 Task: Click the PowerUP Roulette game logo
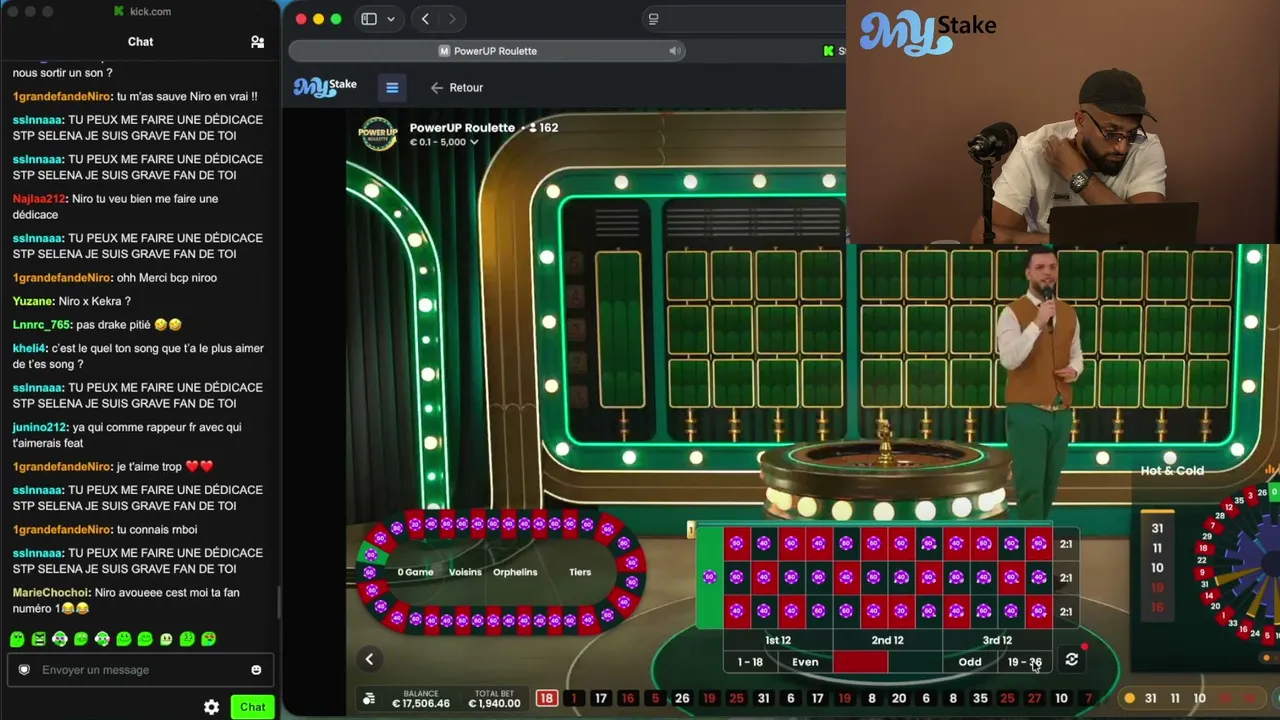click(378, 134)
